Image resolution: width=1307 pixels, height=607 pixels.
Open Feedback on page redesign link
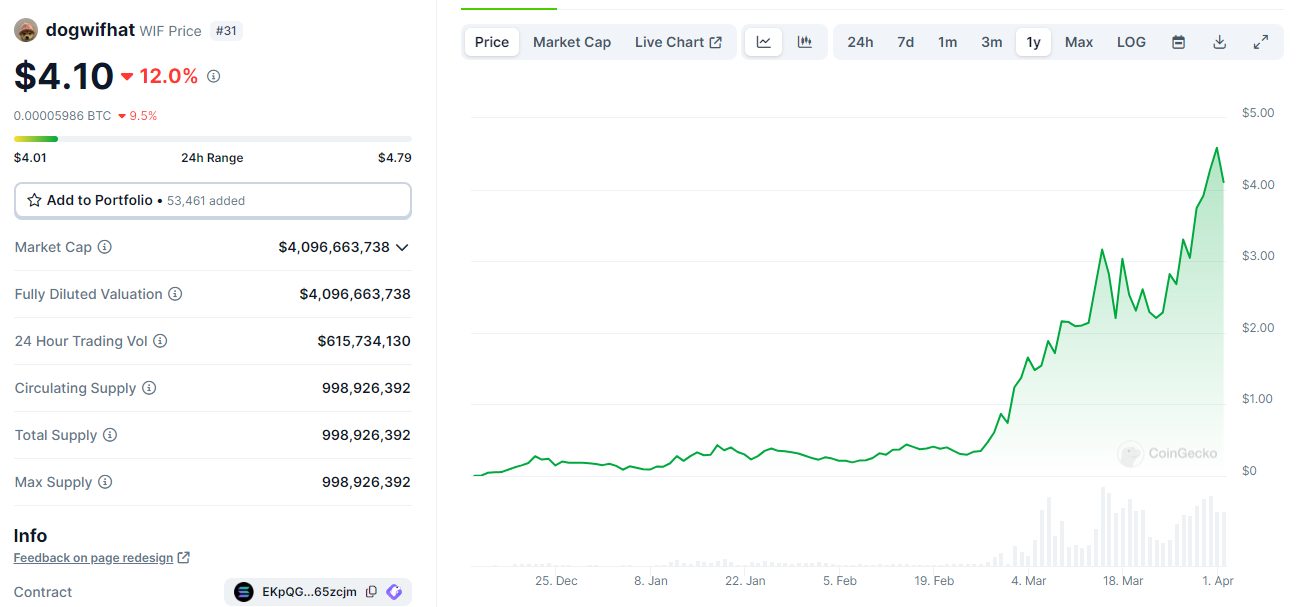[102, 557]
